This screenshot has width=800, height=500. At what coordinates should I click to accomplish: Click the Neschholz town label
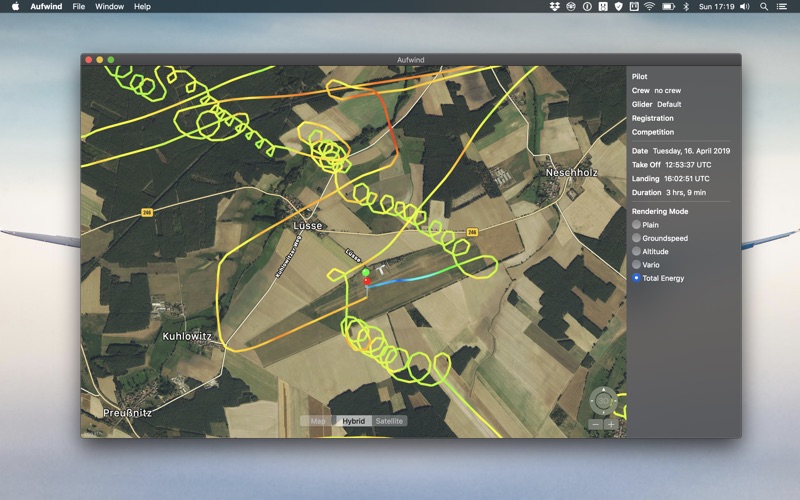pyautogui.click(x=571, y=172)
